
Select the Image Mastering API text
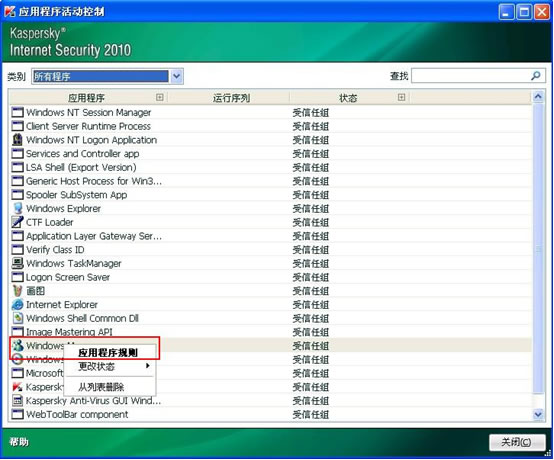(x=69, y=332)
